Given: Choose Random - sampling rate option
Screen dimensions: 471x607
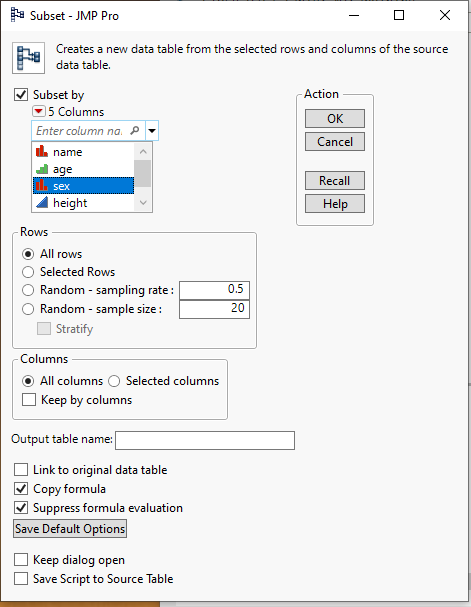Looking at the screenshot, I should click(28, 290).
